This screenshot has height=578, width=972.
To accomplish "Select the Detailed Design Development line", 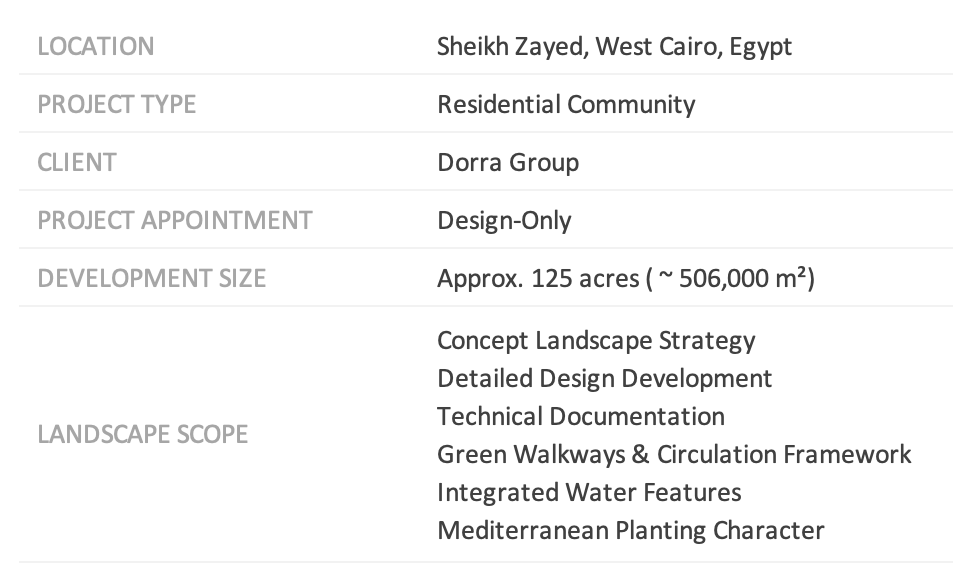I will [x=604, y=379].
